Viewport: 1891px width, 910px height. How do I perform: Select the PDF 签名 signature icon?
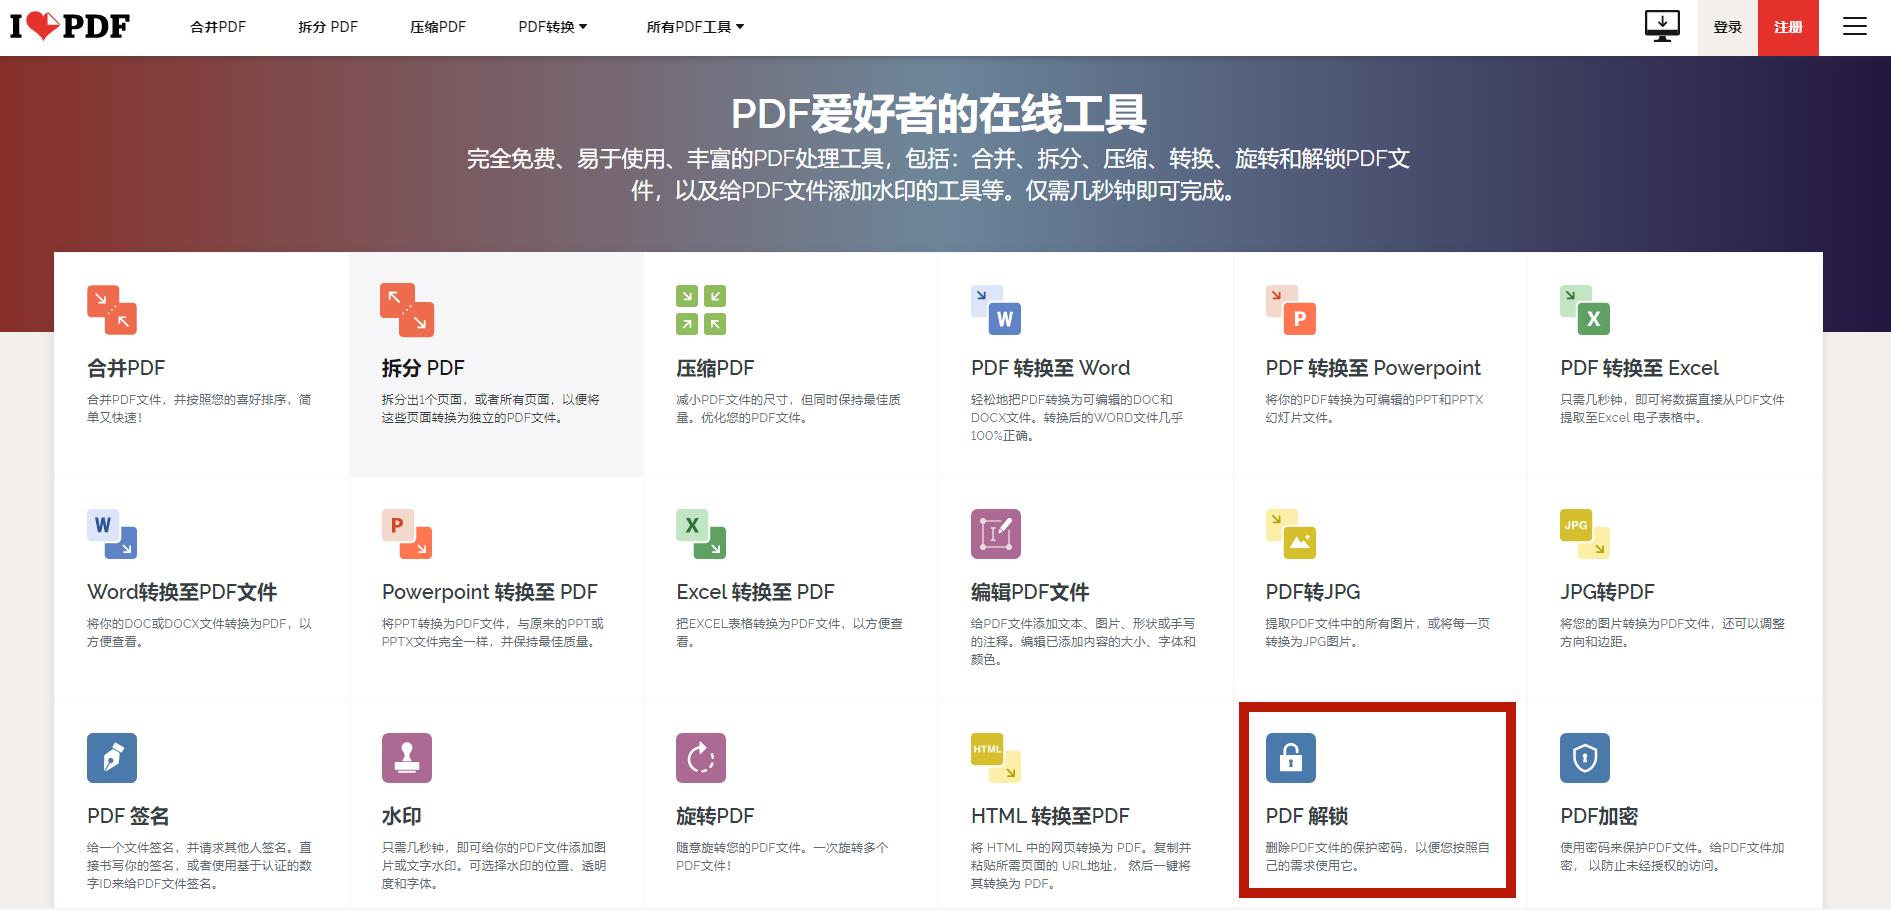coord(112,758)
